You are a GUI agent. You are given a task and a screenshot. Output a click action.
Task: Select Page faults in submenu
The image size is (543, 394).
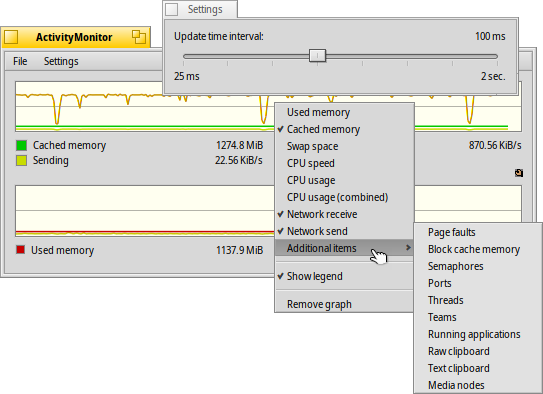pos(478,232)
